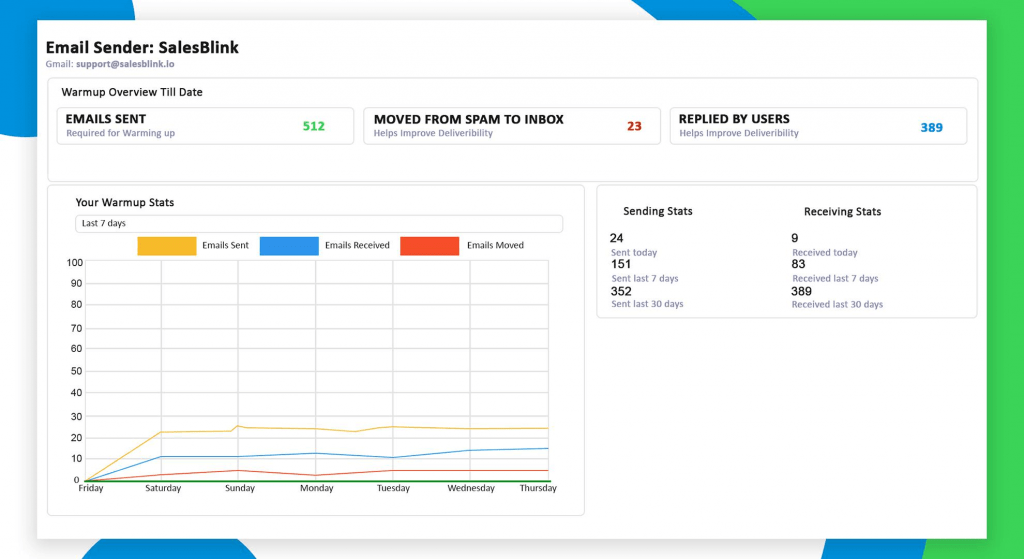The height and width of the screenshot is (559, 1024).
Task: Click the 352 sent last 30 days value
Action: (x=621, y=291)
